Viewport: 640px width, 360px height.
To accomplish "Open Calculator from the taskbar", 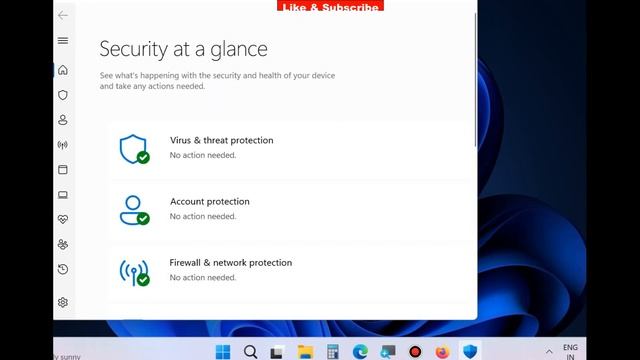I will point(333,351).
